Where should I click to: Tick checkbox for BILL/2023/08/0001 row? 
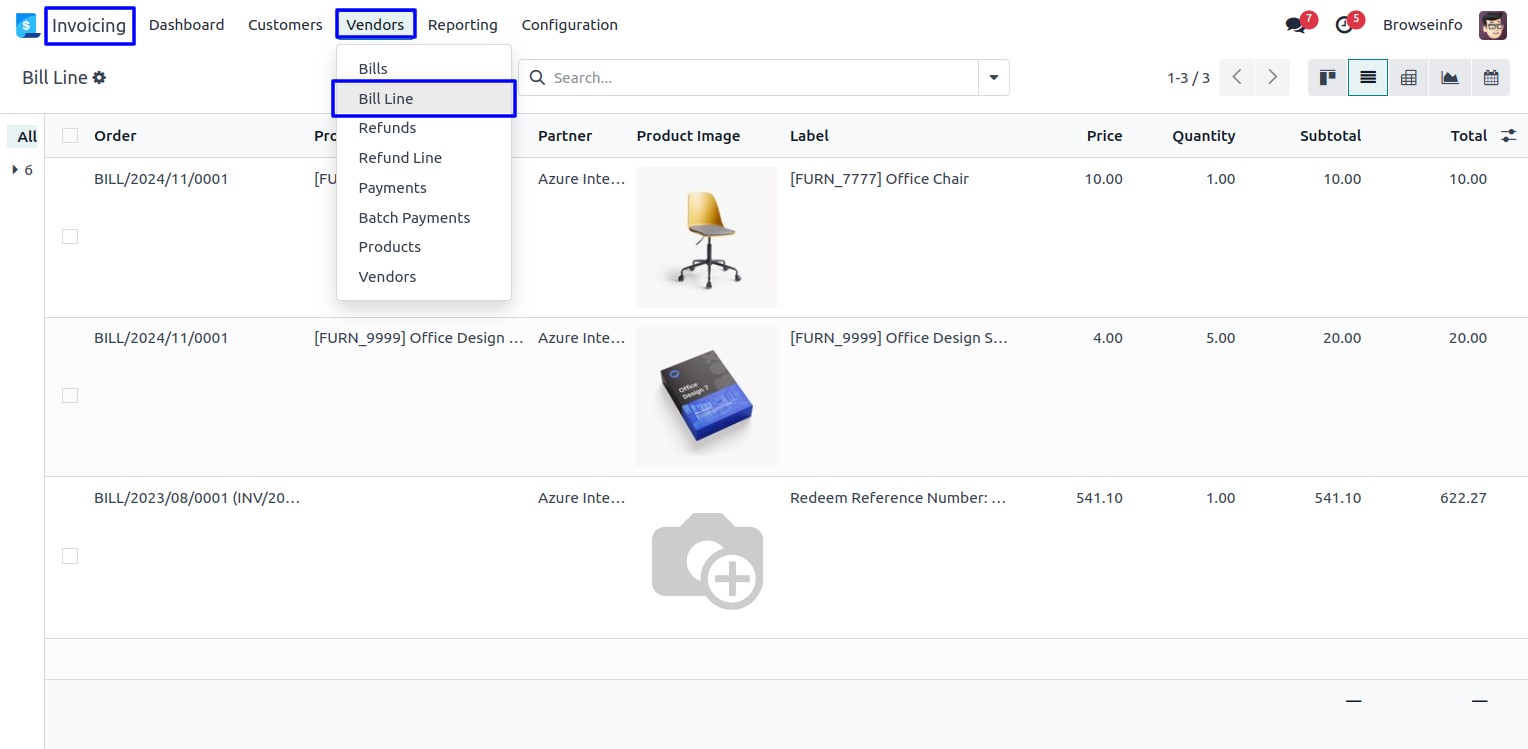[x=70, y=556]
